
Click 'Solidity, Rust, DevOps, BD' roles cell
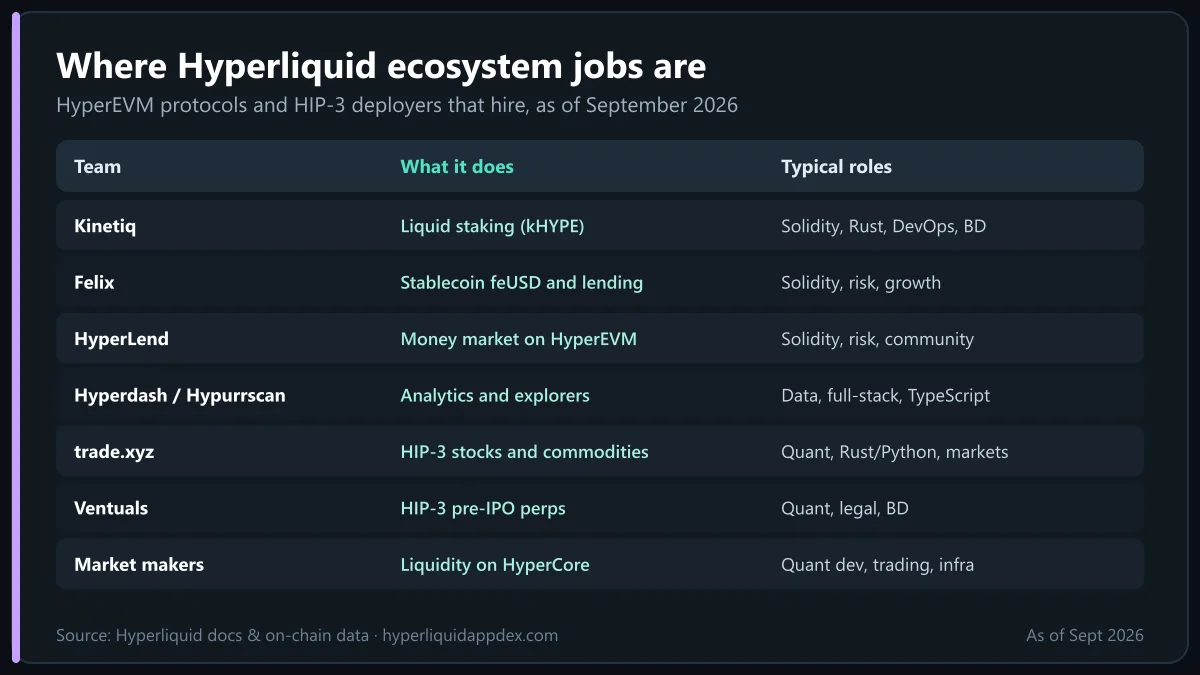pyautogui.click(x=883, y=226)
